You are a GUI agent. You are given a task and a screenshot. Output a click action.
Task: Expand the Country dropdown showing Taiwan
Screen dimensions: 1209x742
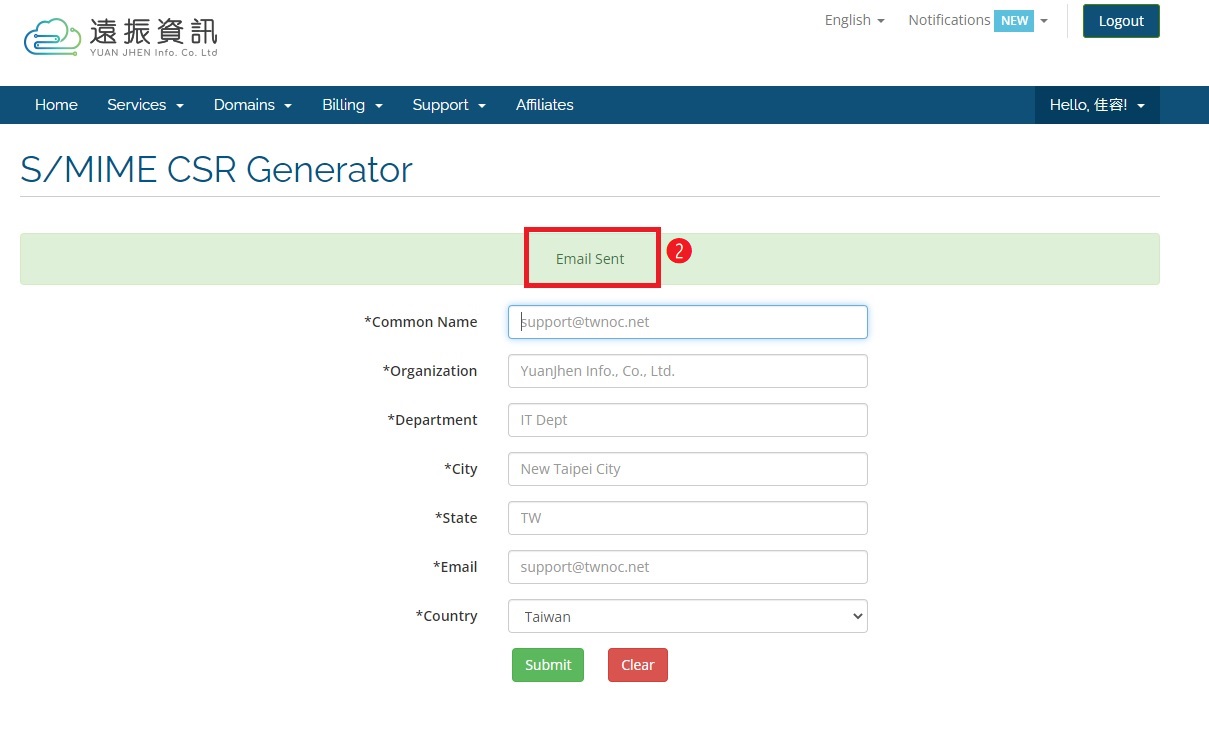pos(687,616)
